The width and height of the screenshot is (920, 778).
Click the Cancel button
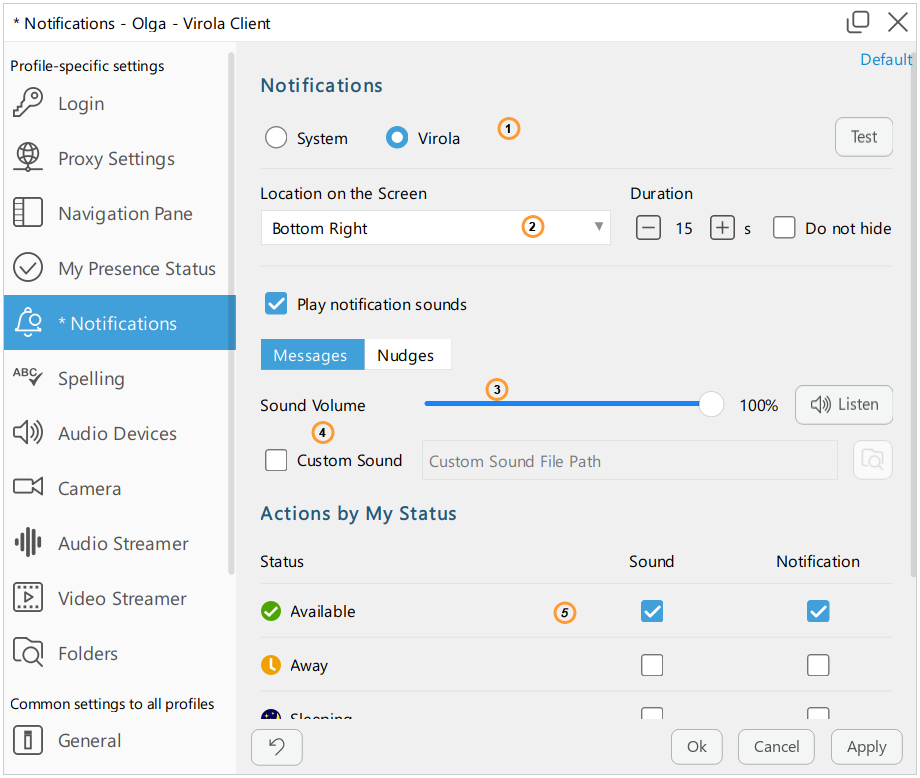point(776,747)
